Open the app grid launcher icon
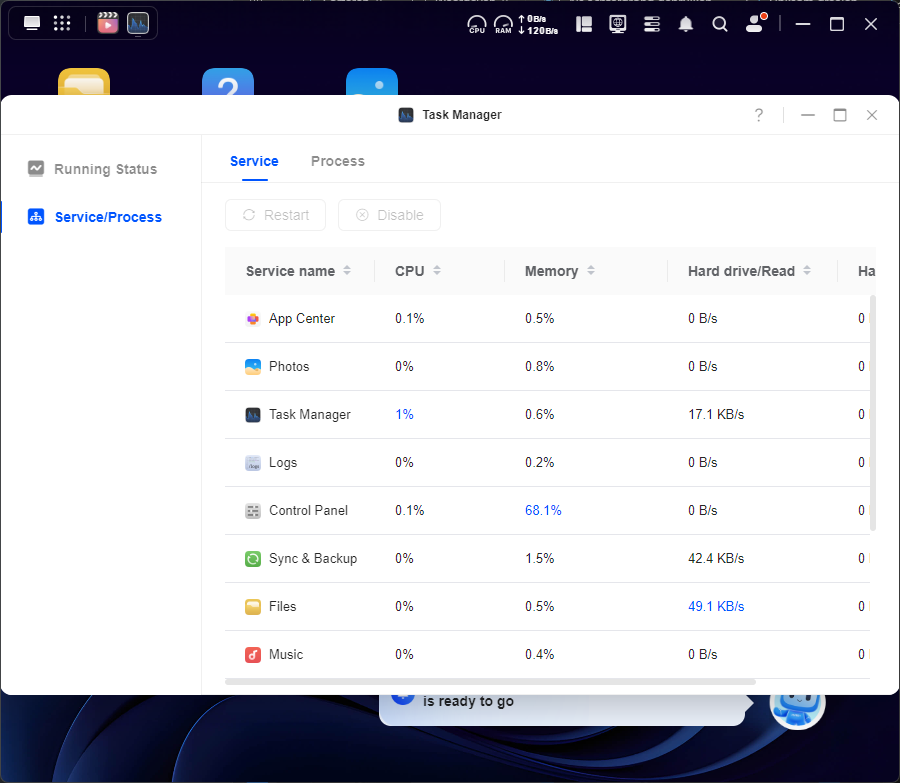900x783 pixels. 62,24
